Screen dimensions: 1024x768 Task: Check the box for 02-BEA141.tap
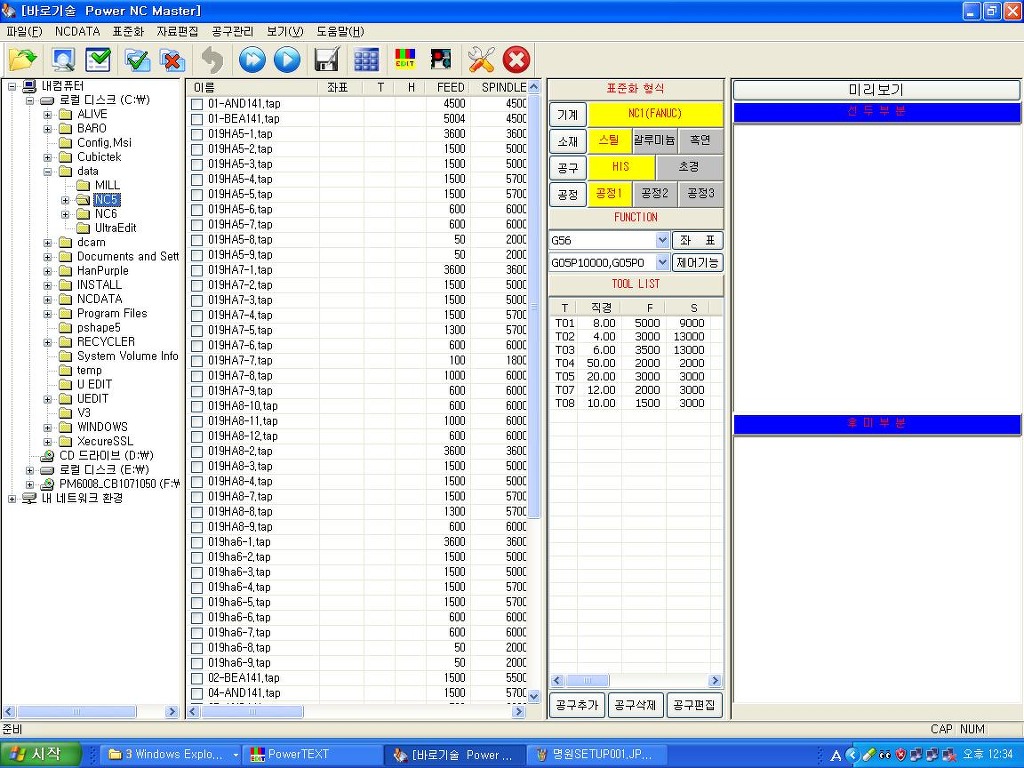point(197,678)
